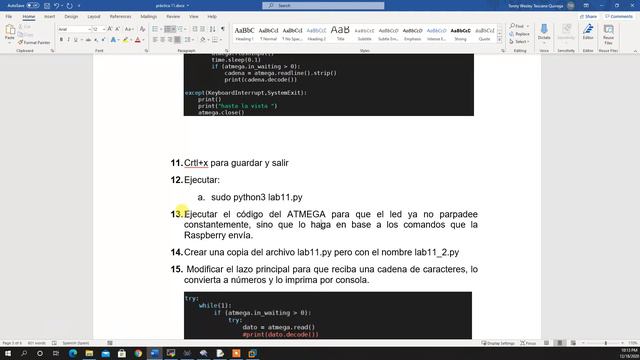
Task: Open the Editor pane
Action: (588, 31)
